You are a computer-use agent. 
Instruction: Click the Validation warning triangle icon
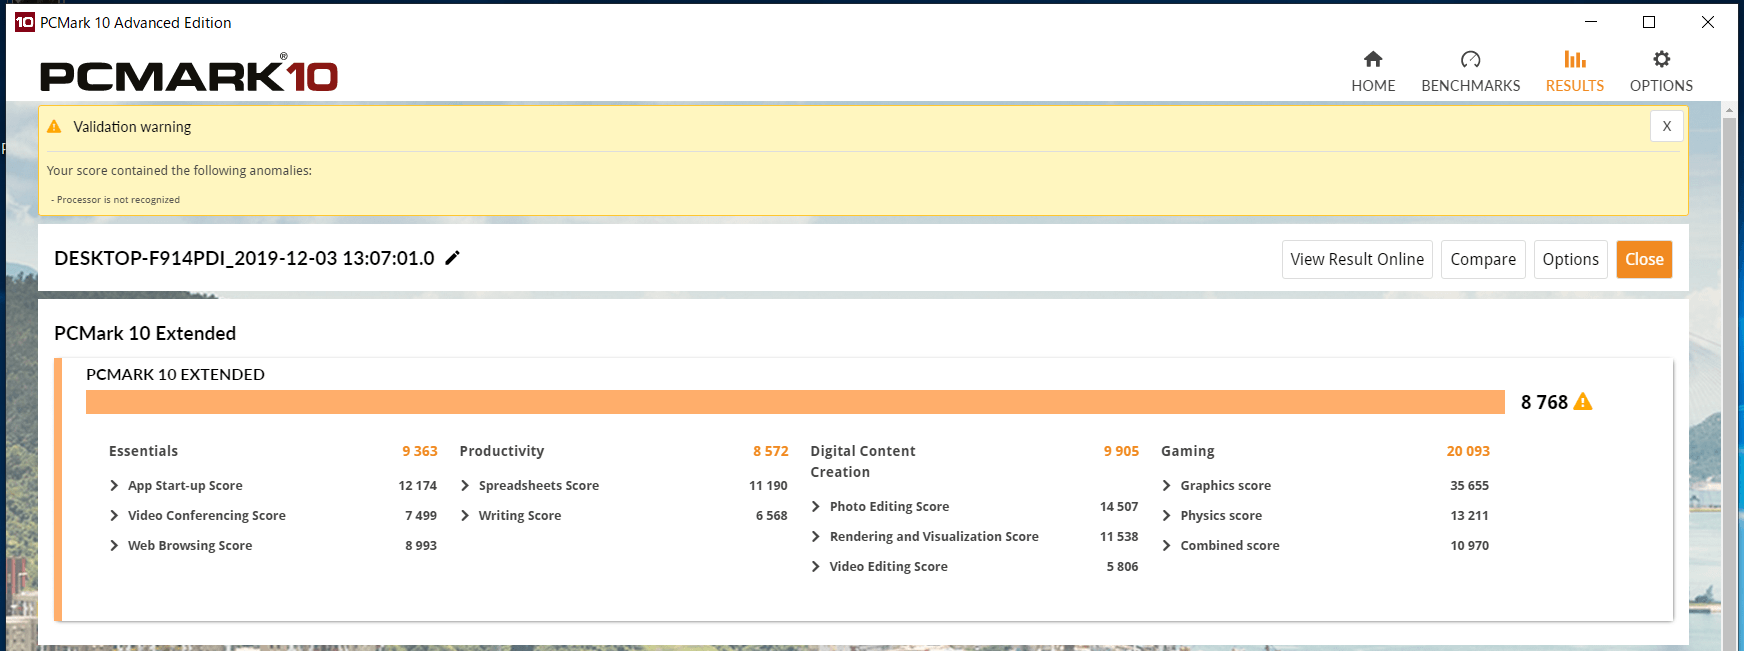coord(54,127)
